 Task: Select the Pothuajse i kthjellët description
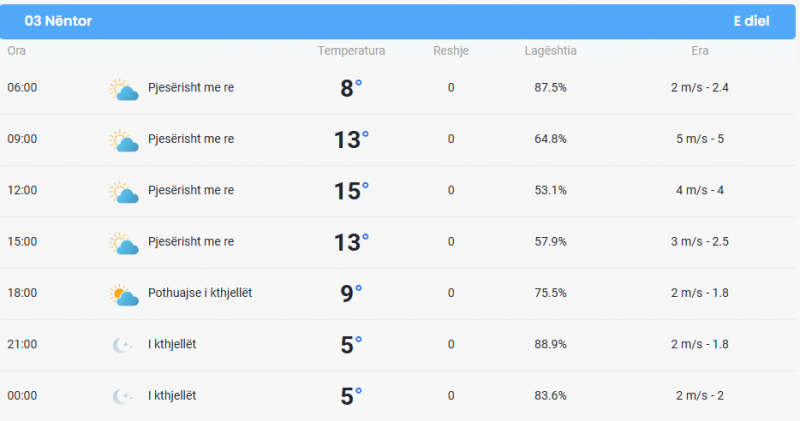pyautogui.click(x=200, y=293)
